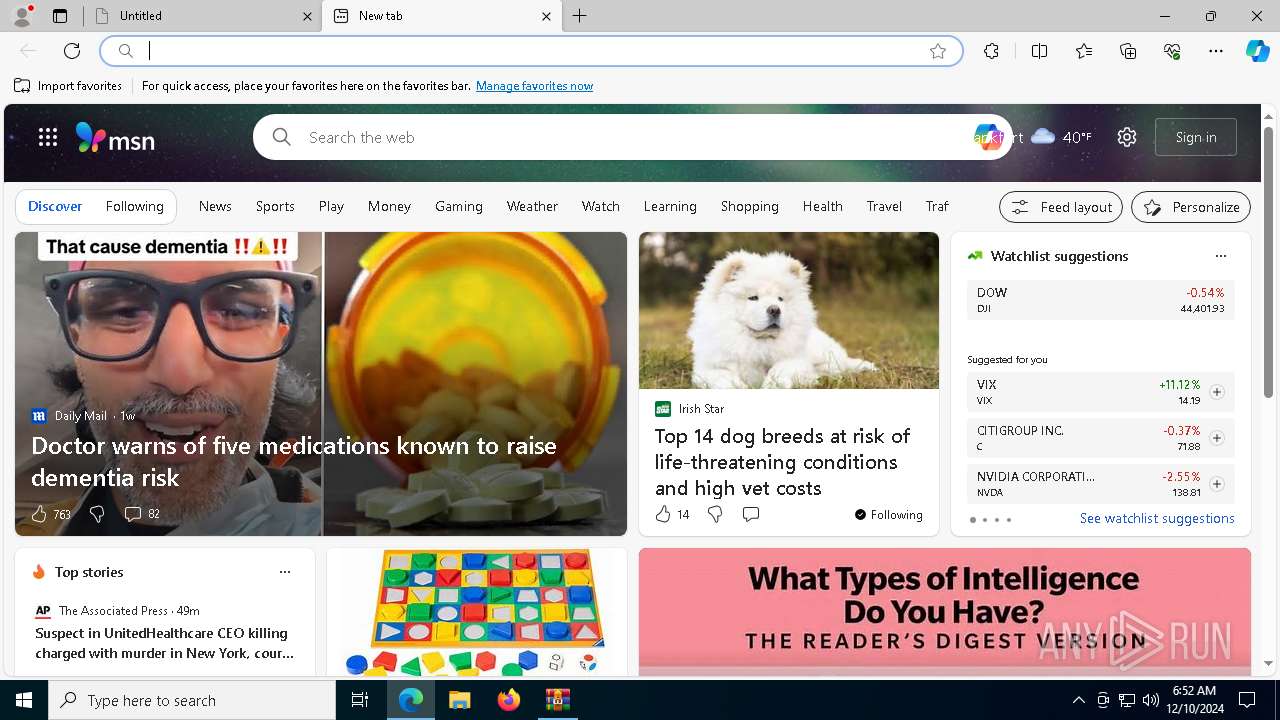Click the Copilot icon in the MSN search box
This screenshot has width=1280, height=720.
click(987, 137)
